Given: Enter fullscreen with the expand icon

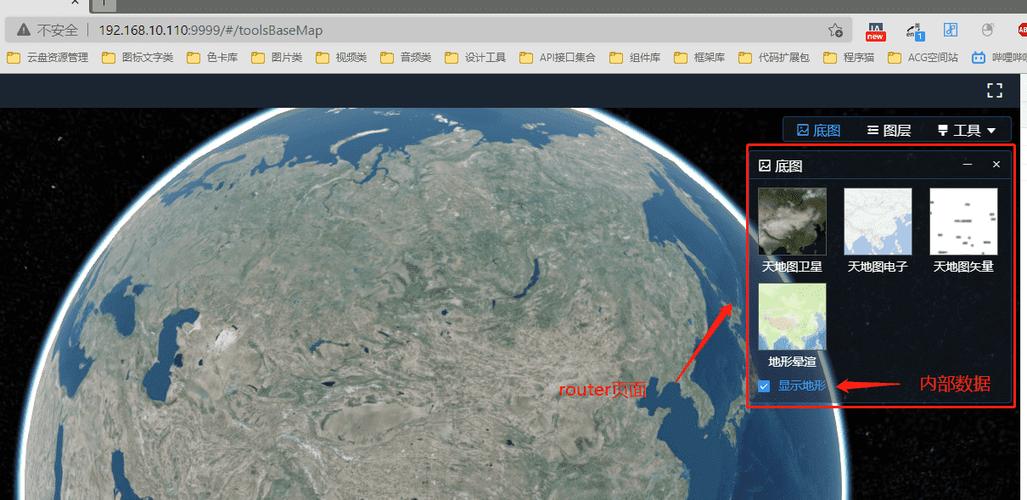Looking at the screenshot, I should click(994, 91).
